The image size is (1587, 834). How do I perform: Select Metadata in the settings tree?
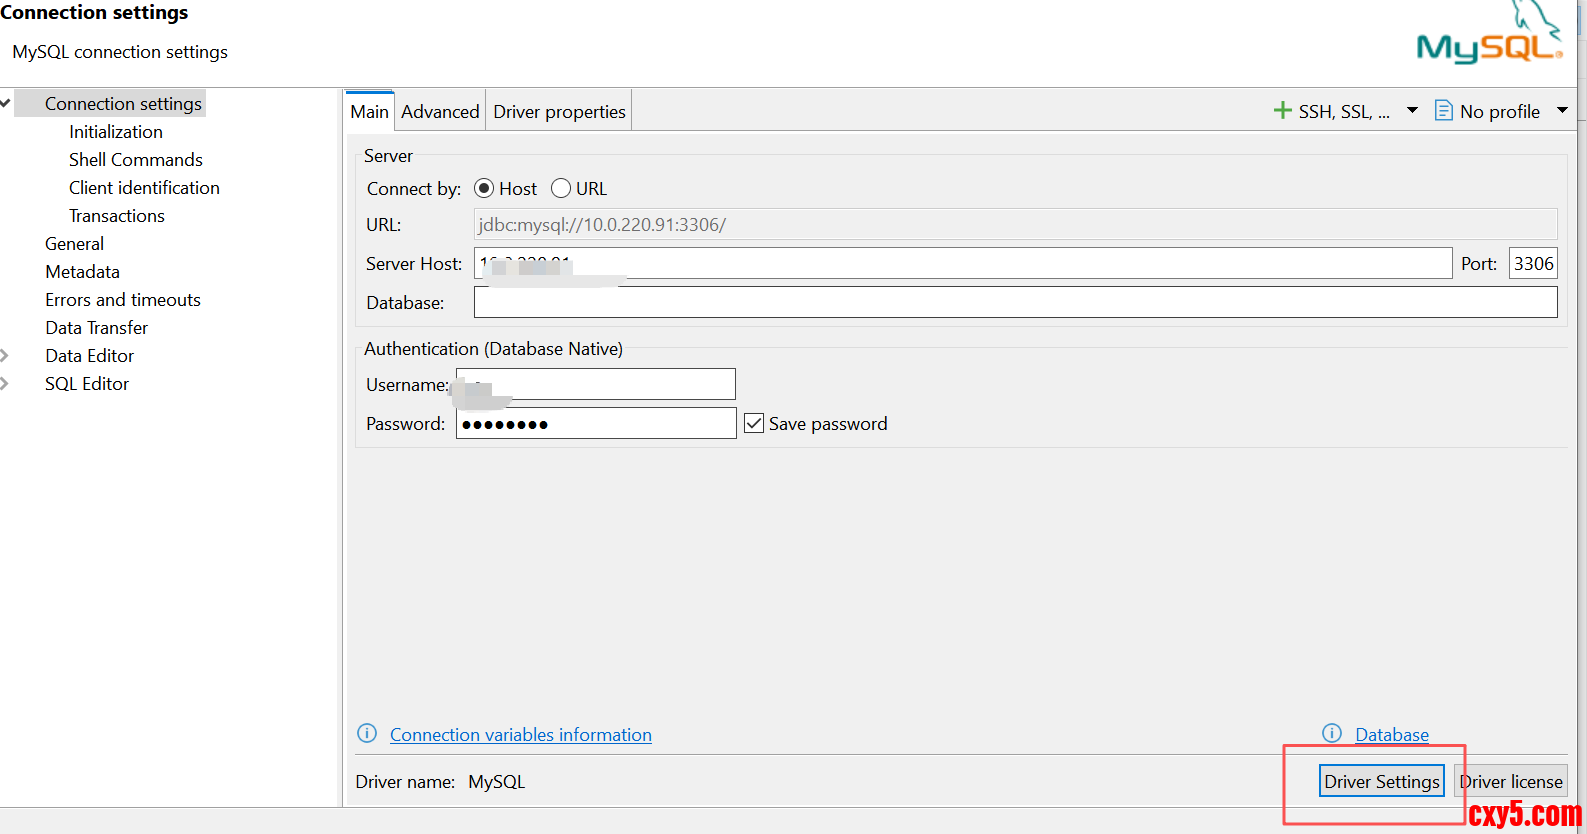tap(82, 271)
